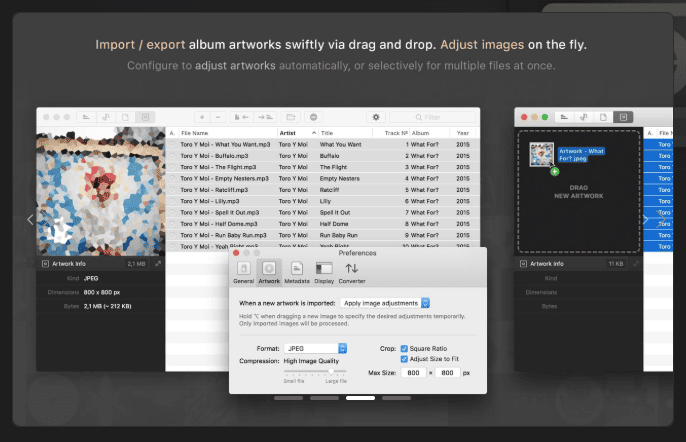
Task: Click the Max Size width field
Action: click(413, 373)
